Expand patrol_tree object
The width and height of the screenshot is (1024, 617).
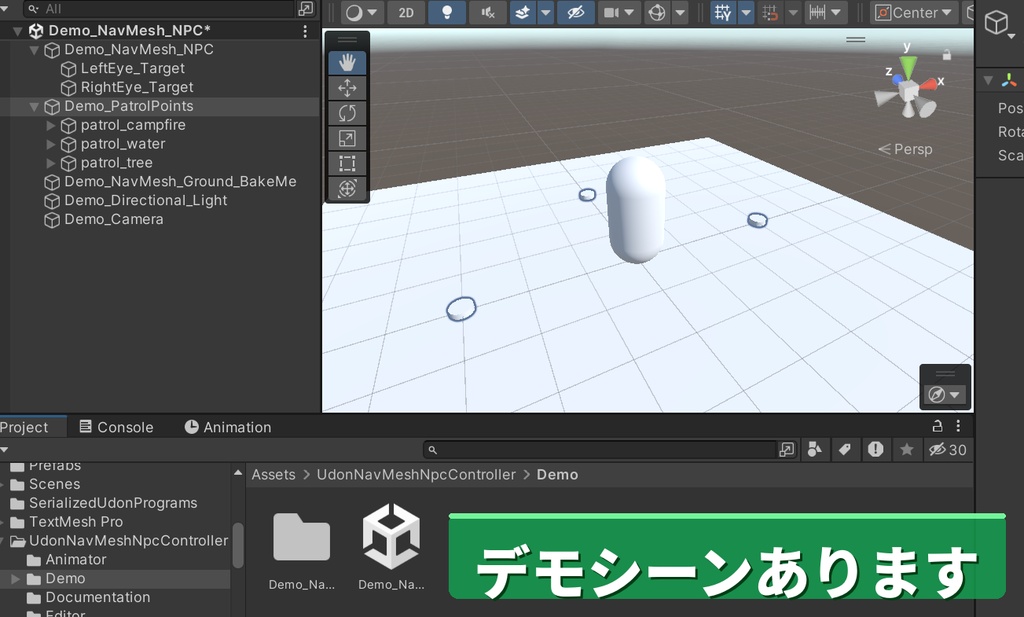(x=50, y=163)
